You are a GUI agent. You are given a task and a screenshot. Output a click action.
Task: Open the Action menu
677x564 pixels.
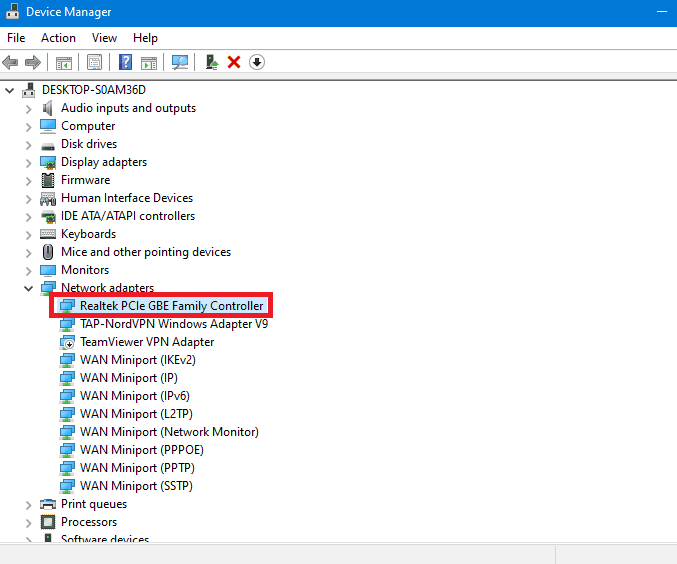point(58,38)
